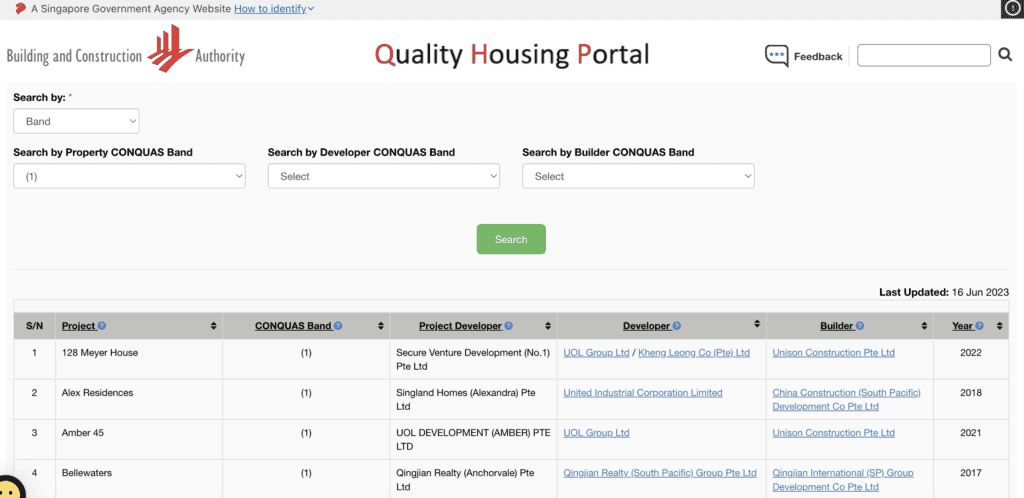Screen dimensions: 1024x498
Task: Click the magnifying glass search icon
Action: [x=1005, y=55]
